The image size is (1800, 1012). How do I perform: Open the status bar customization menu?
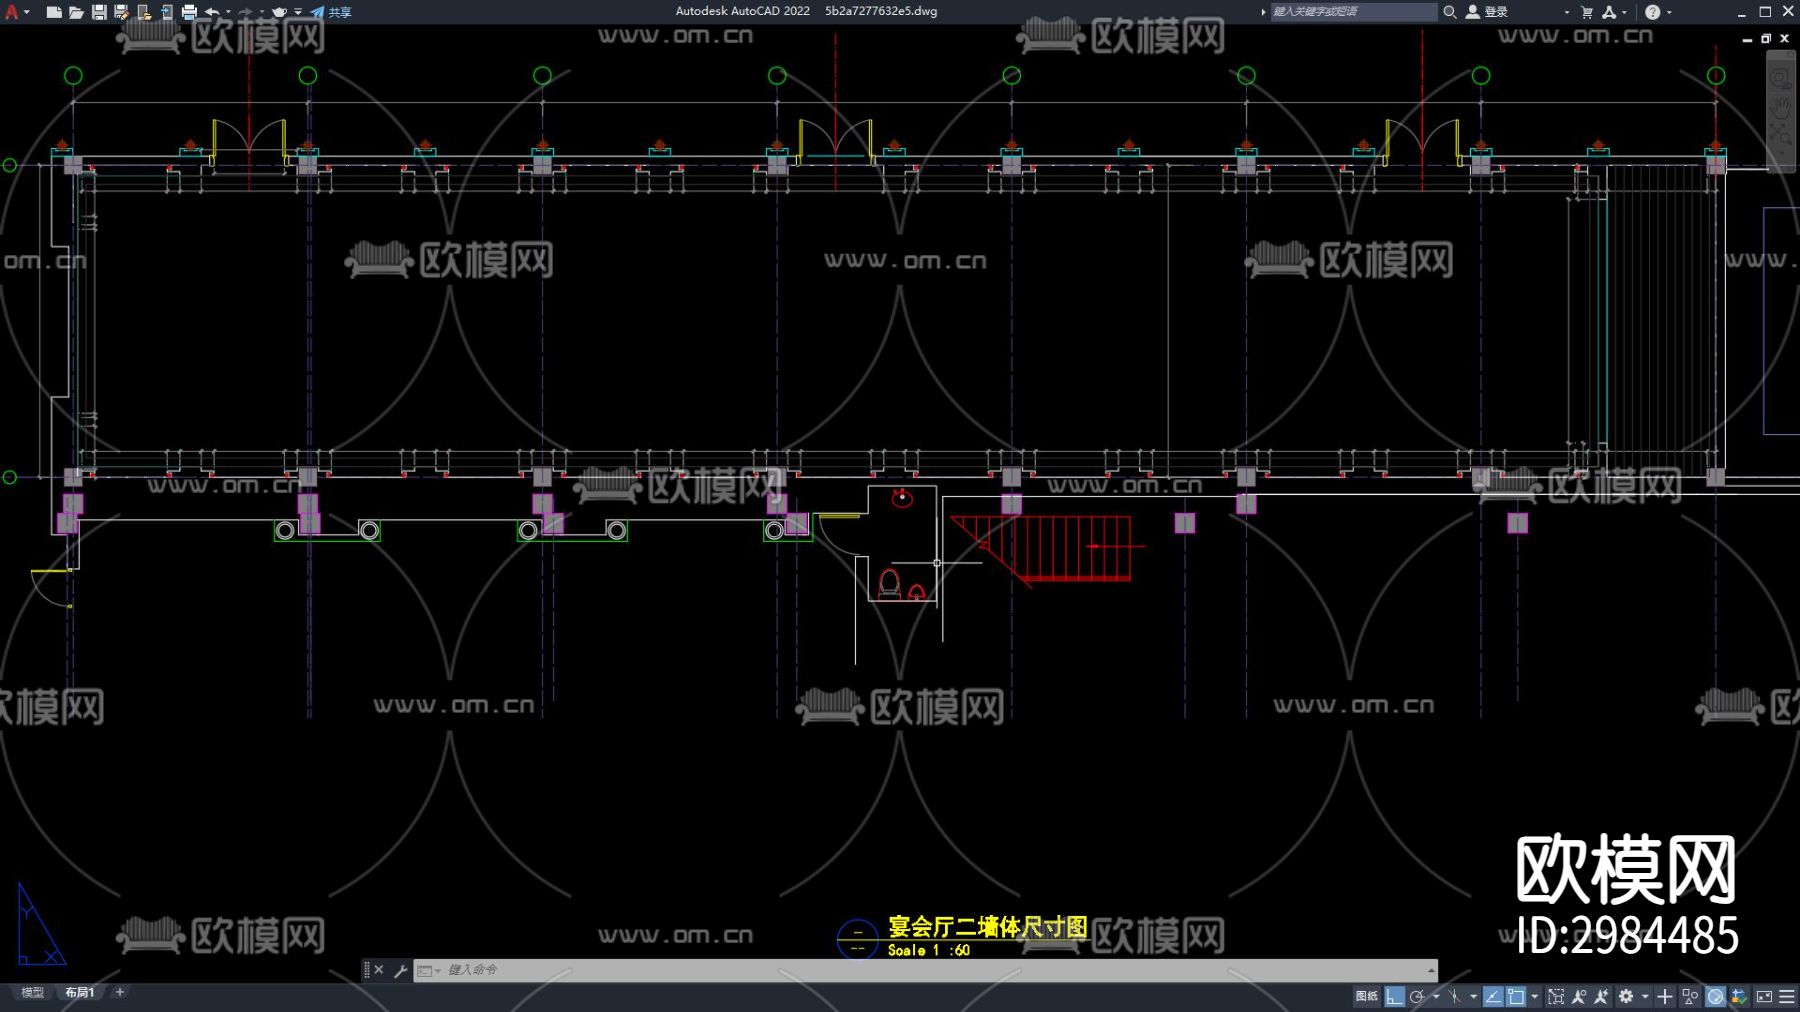1787,996
